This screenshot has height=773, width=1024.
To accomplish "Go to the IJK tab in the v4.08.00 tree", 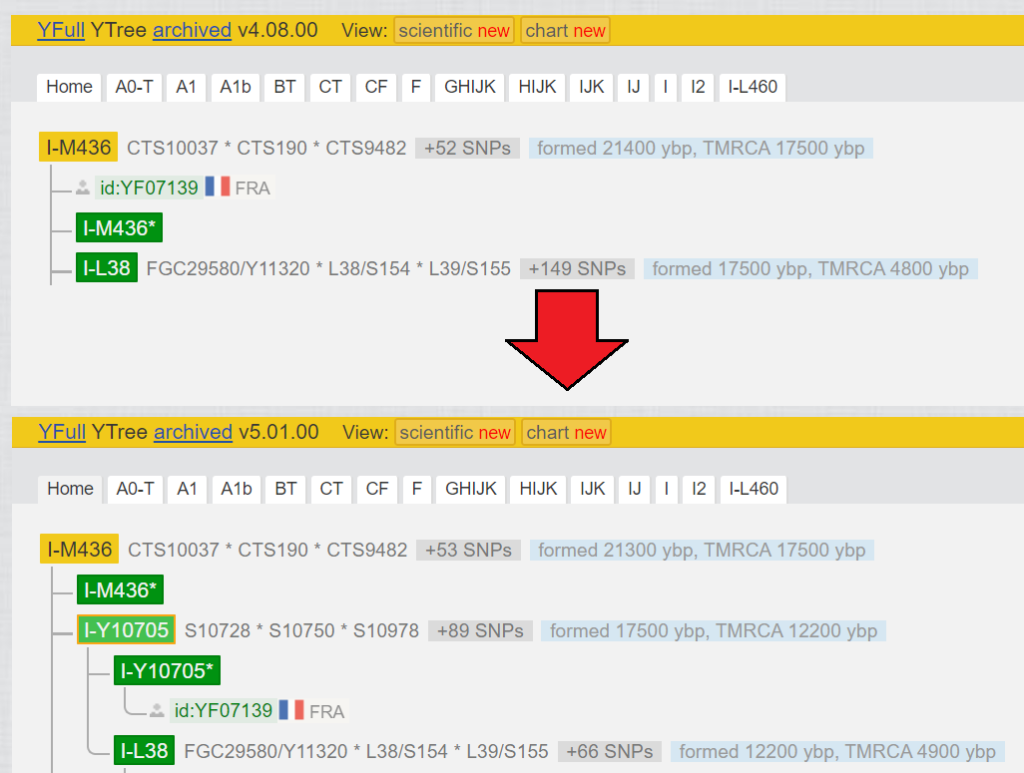I will (592, 87).
